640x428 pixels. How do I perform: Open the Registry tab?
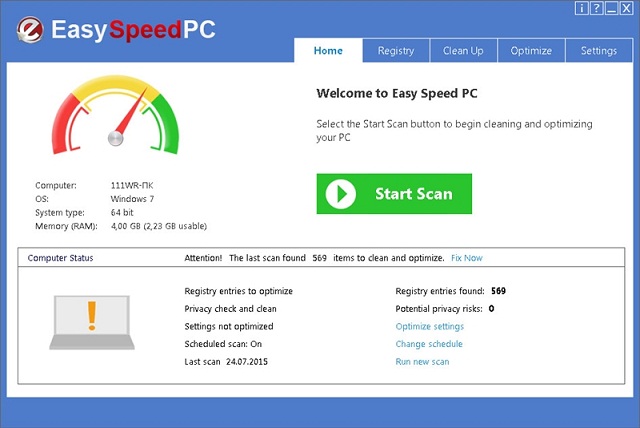coord(396,51)
